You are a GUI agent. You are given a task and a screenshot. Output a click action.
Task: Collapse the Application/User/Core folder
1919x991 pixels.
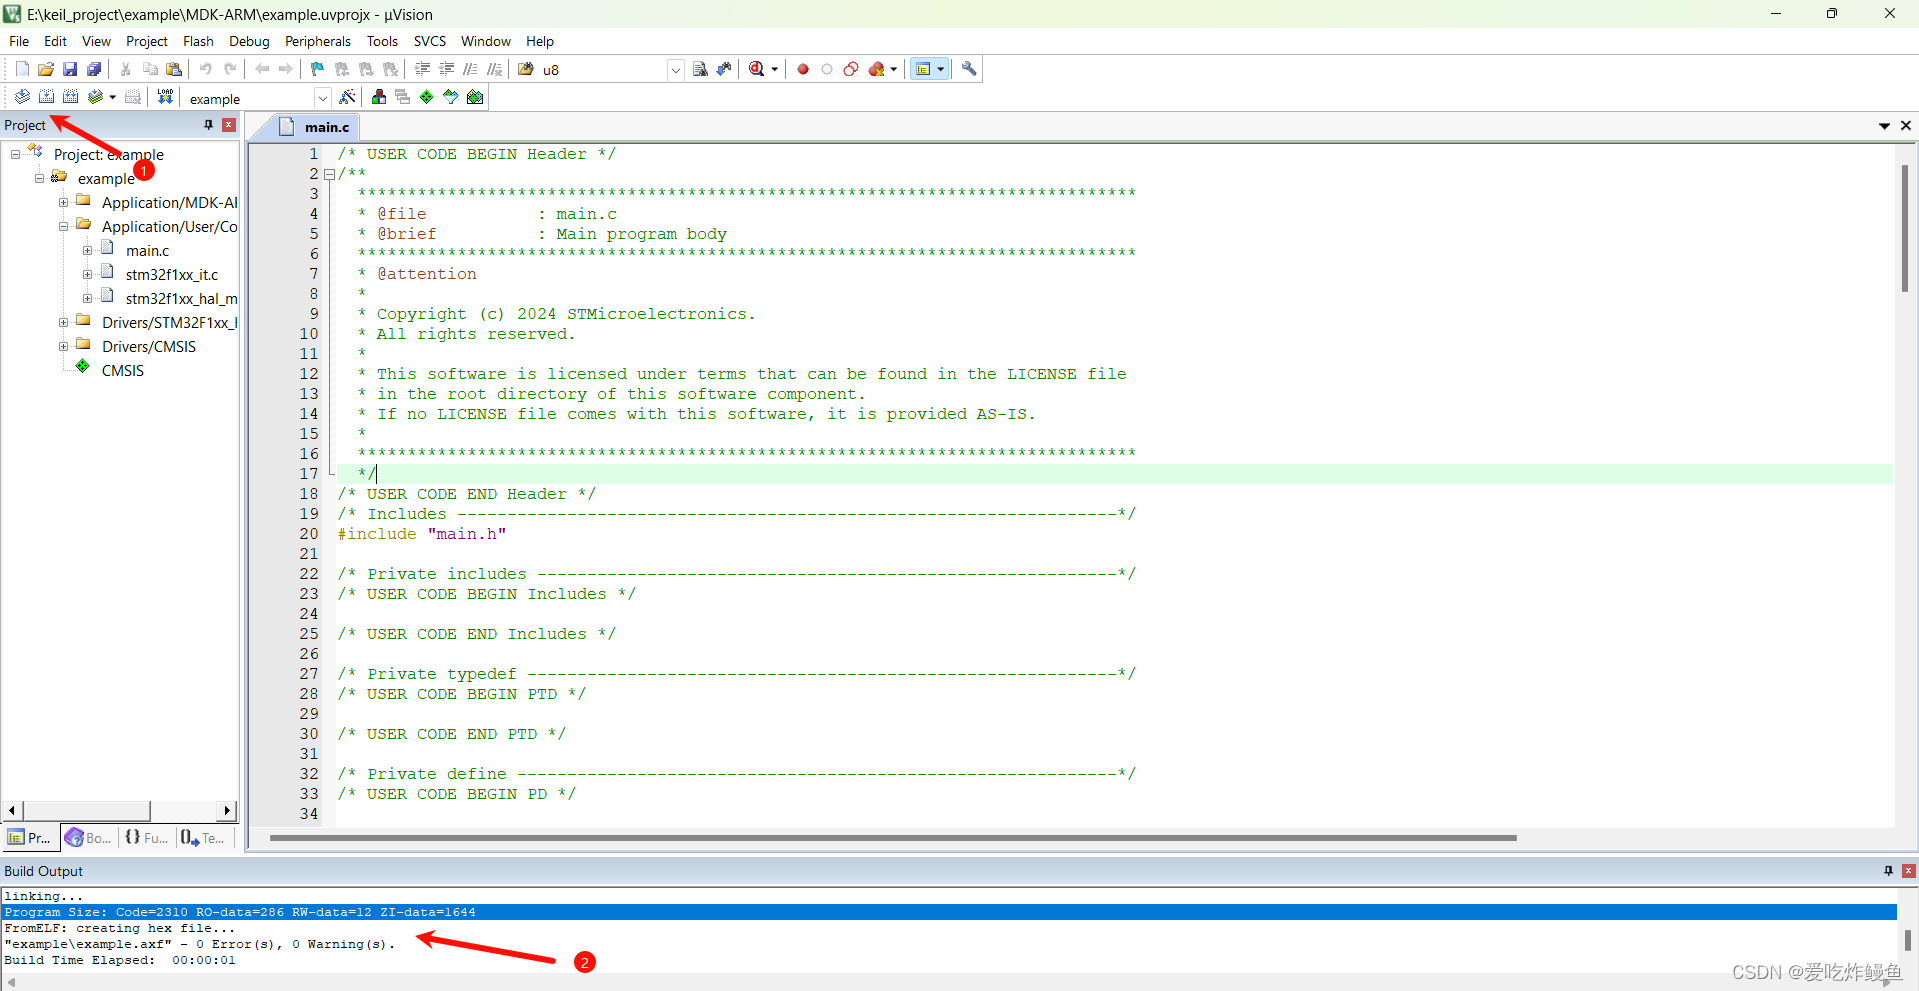[63, 226]
